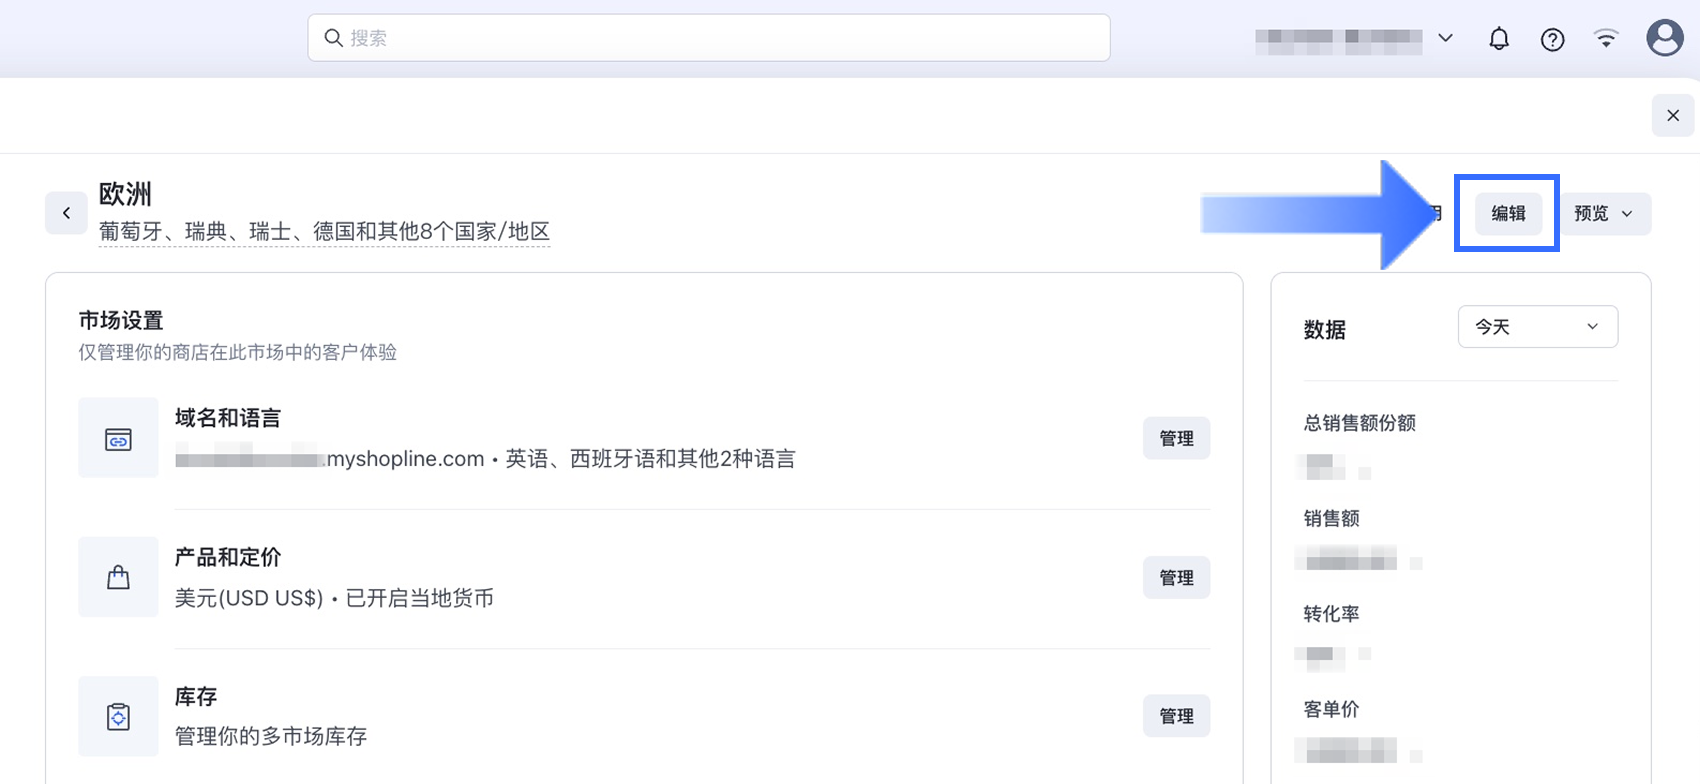Expand the store switcher dropdown in top bar
The width and height of the screenshot is (1700, 784).
pos(1446,37)
